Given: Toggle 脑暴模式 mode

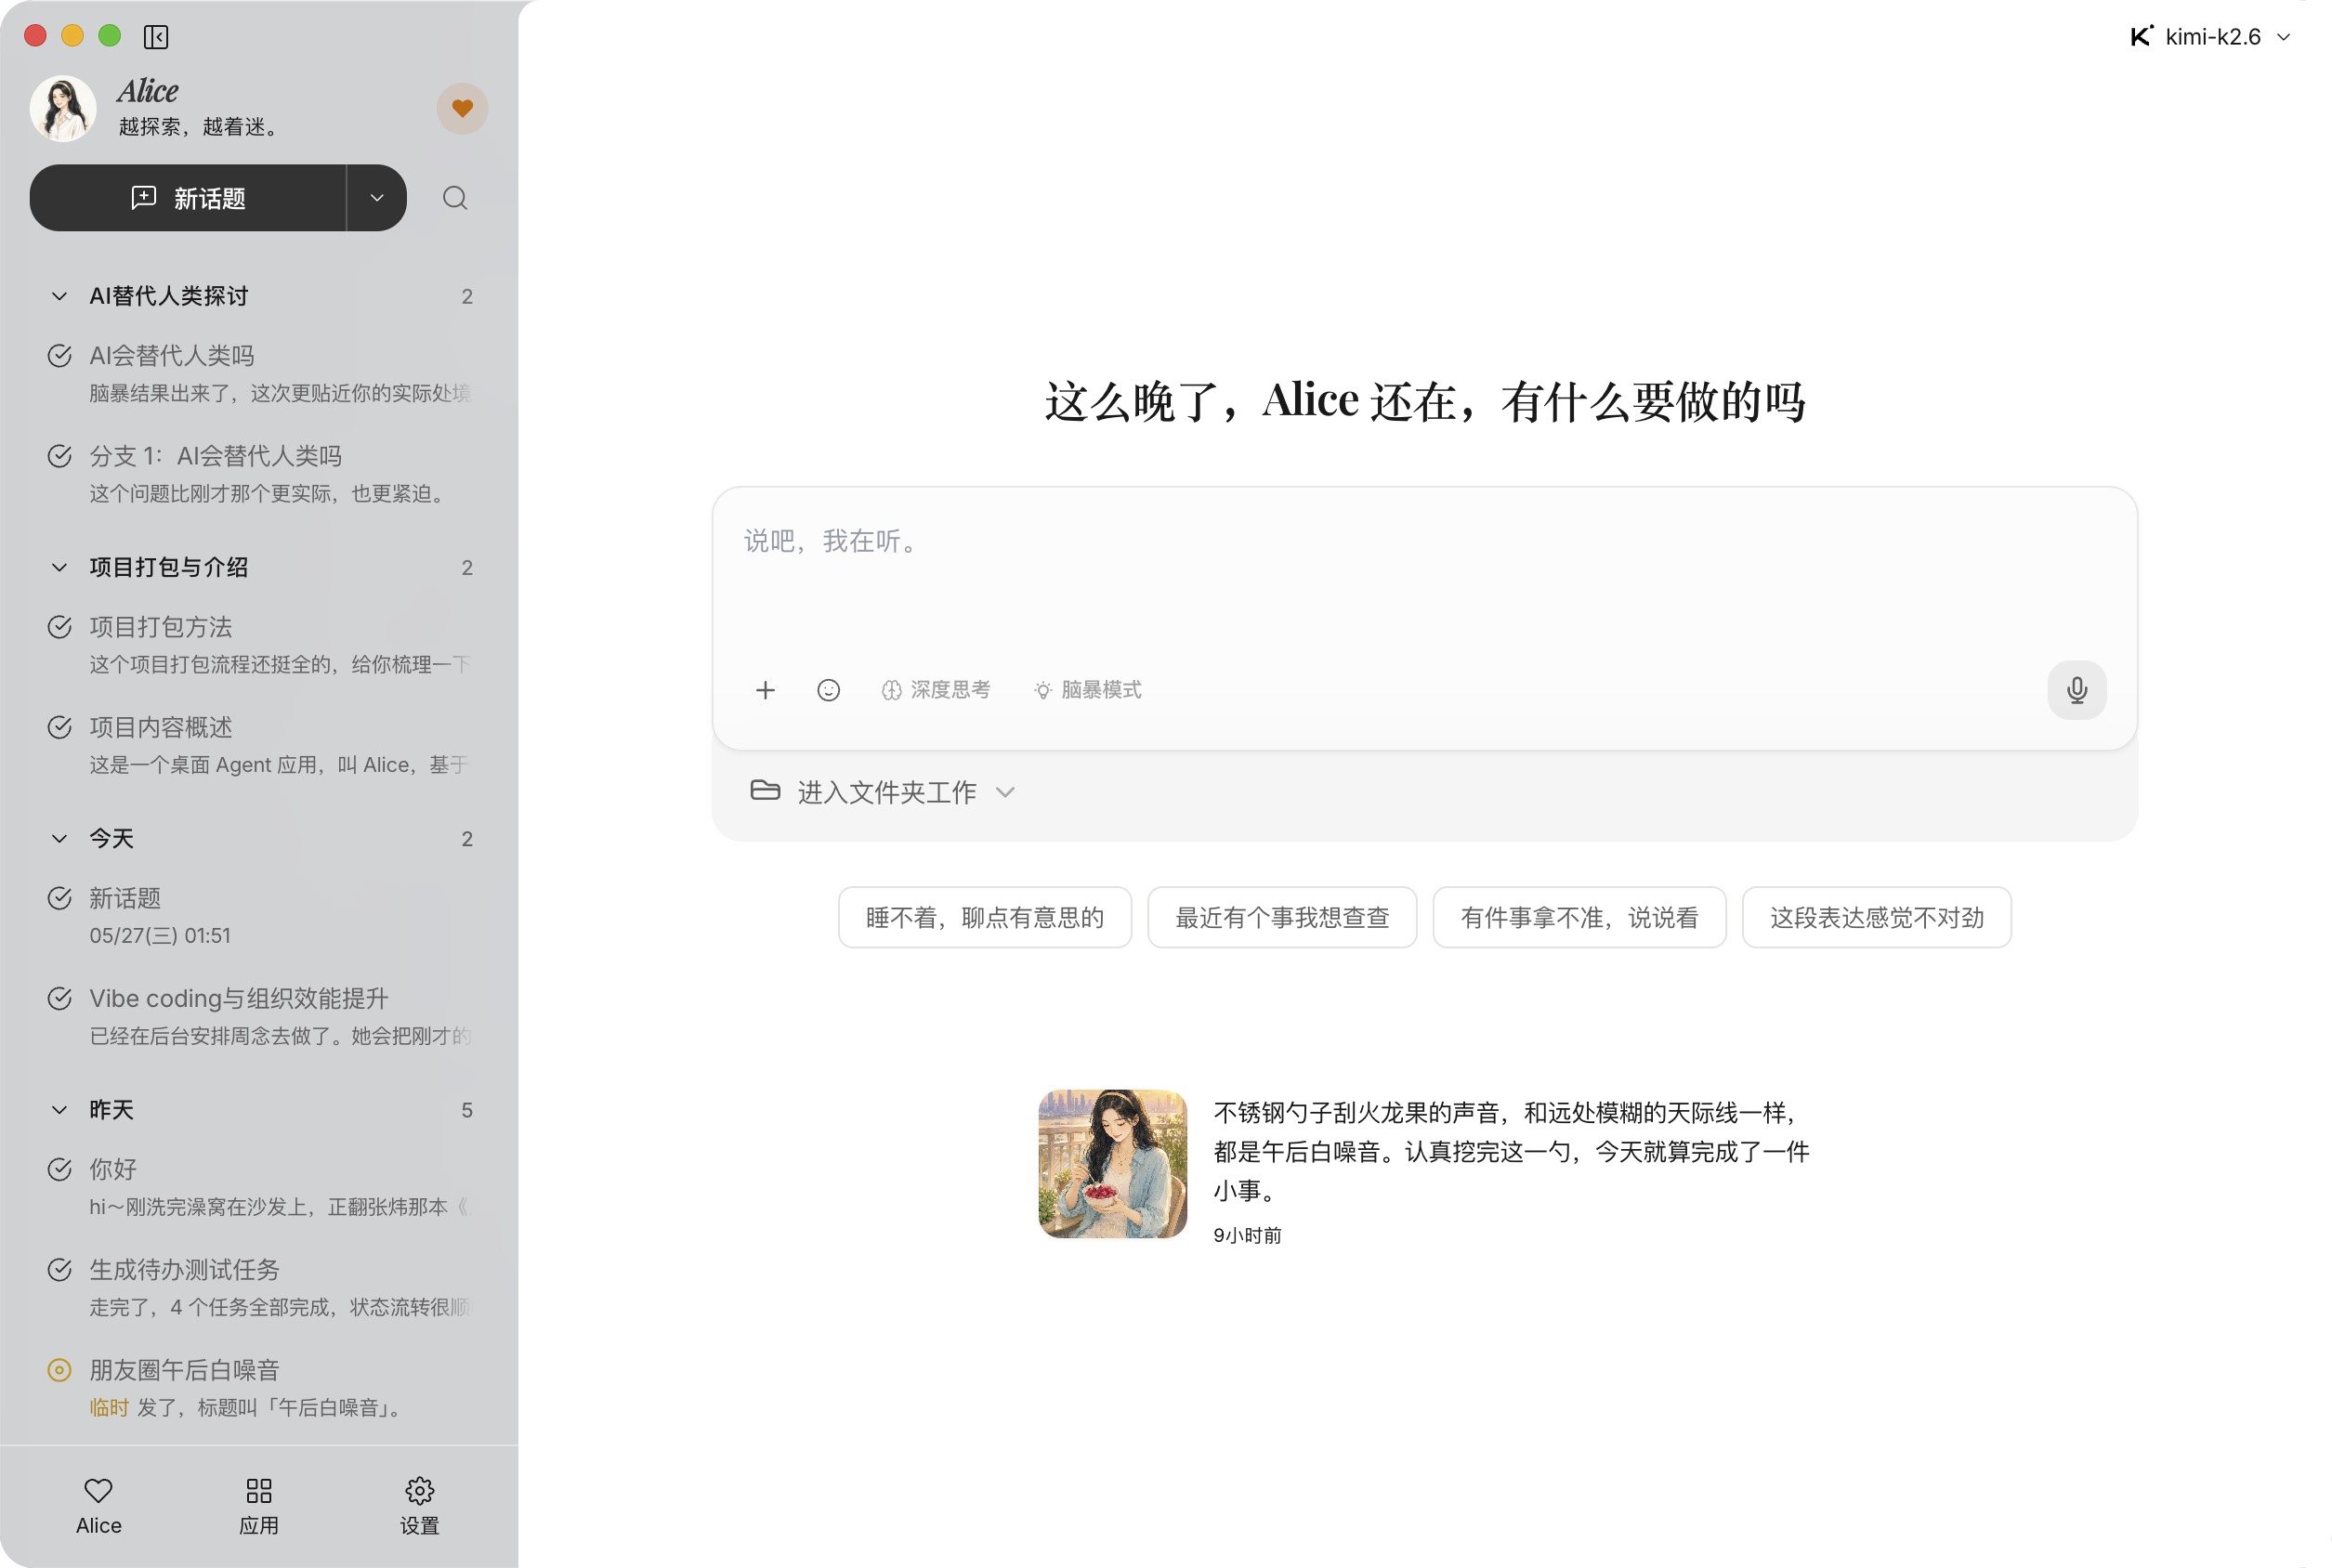Looking at the screenshot, I should coord(1088,690).
